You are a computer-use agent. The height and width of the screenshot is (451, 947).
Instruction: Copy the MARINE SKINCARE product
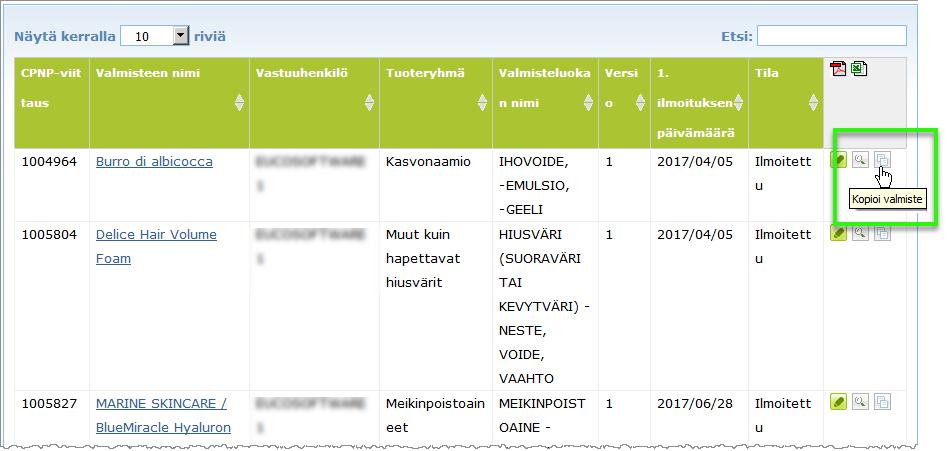click(882, 401)
